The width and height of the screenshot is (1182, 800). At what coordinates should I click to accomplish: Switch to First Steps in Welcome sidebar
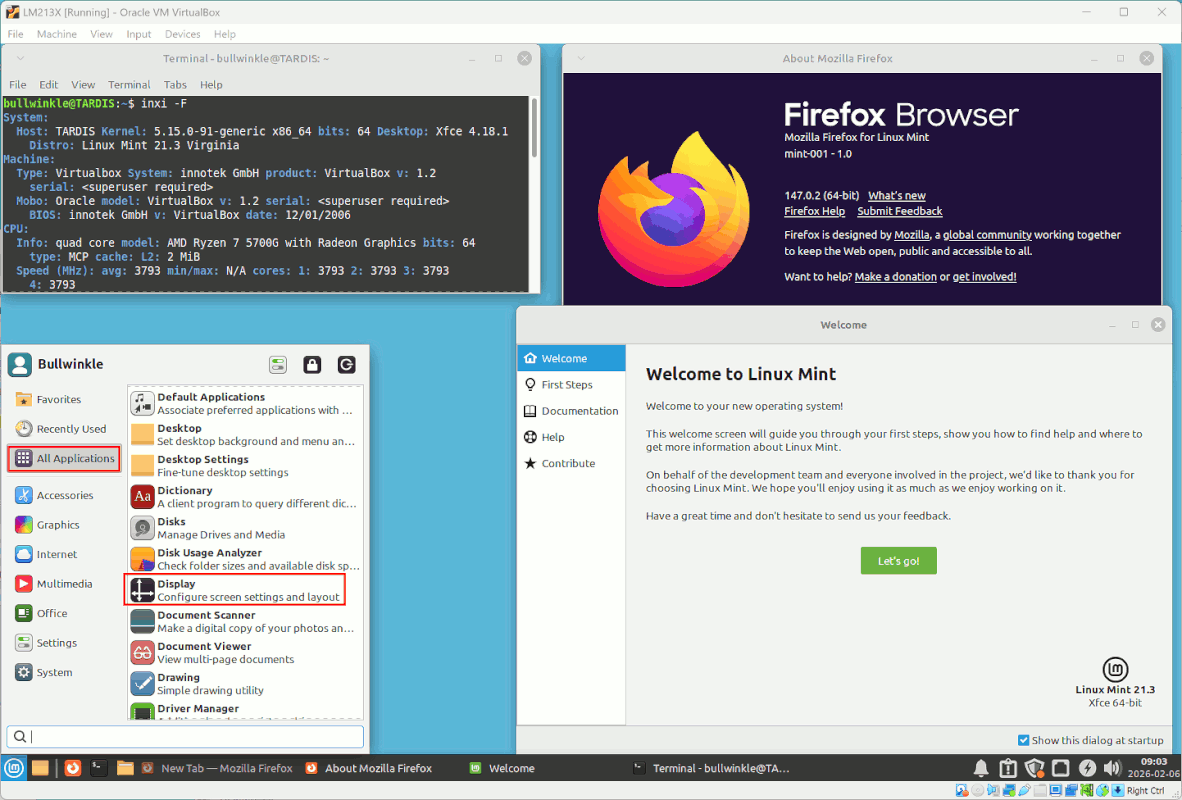coord(571,385)
